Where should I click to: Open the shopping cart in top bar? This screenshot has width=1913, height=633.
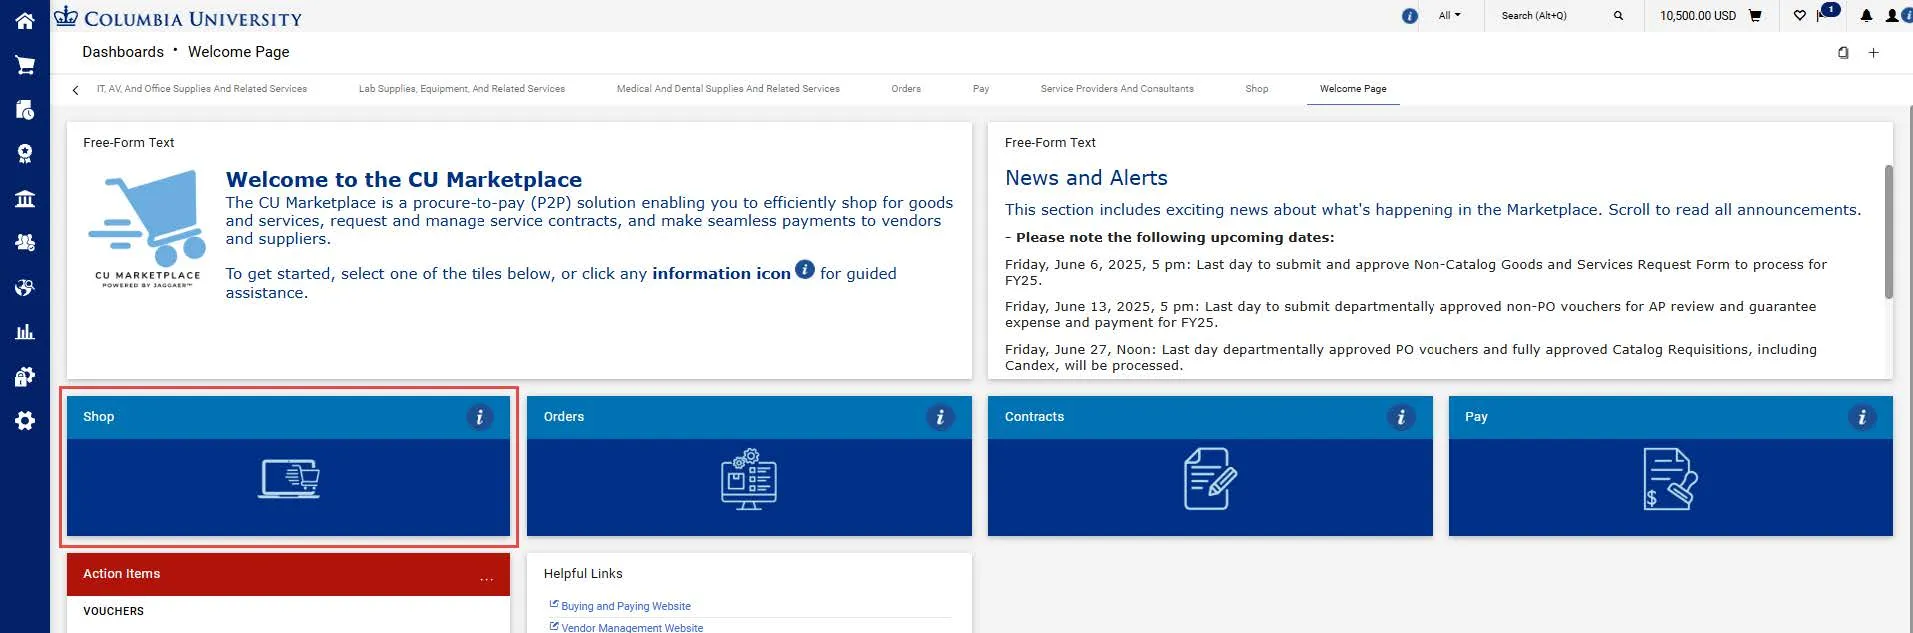pyautogui.click(x=1755, y=16)
